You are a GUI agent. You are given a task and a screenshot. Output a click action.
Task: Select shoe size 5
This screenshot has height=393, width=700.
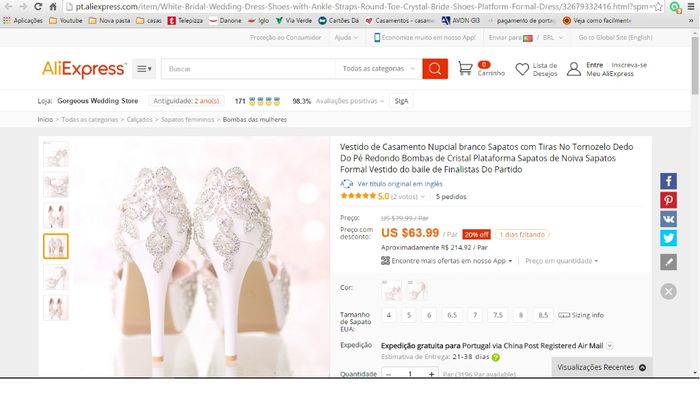tap(408, 315)
